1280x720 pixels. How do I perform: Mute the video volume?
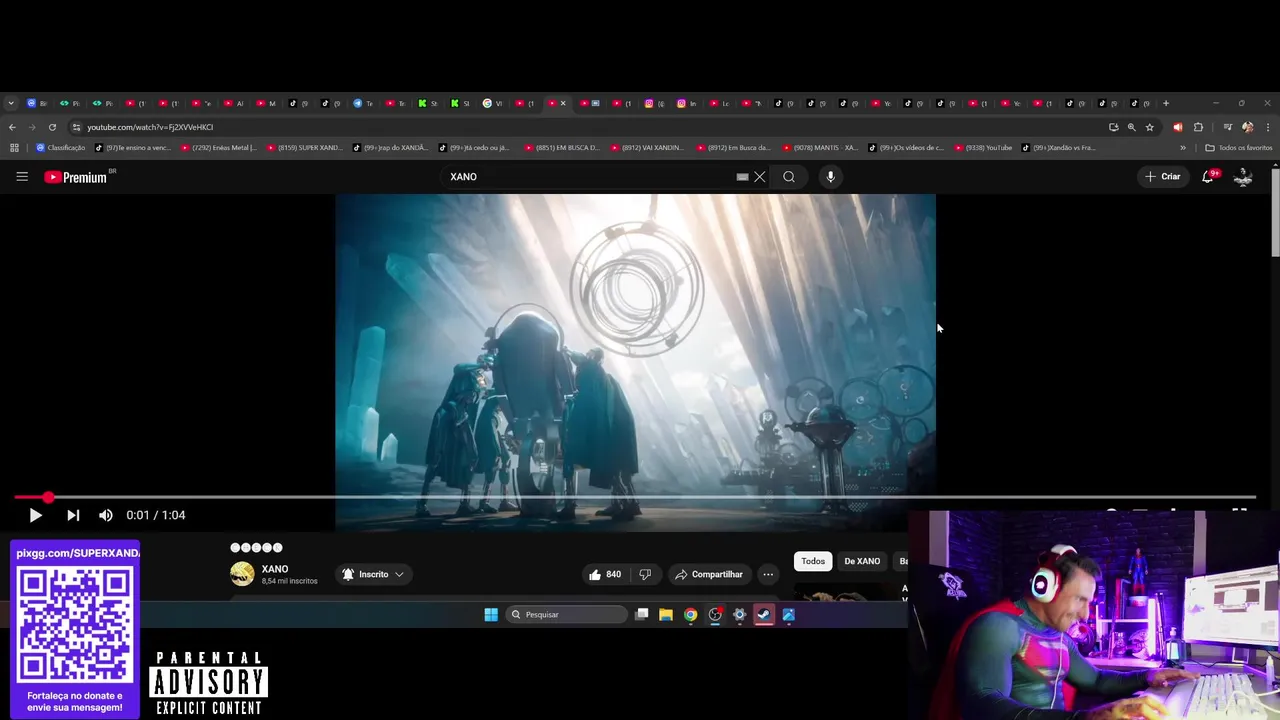[106, 515]
